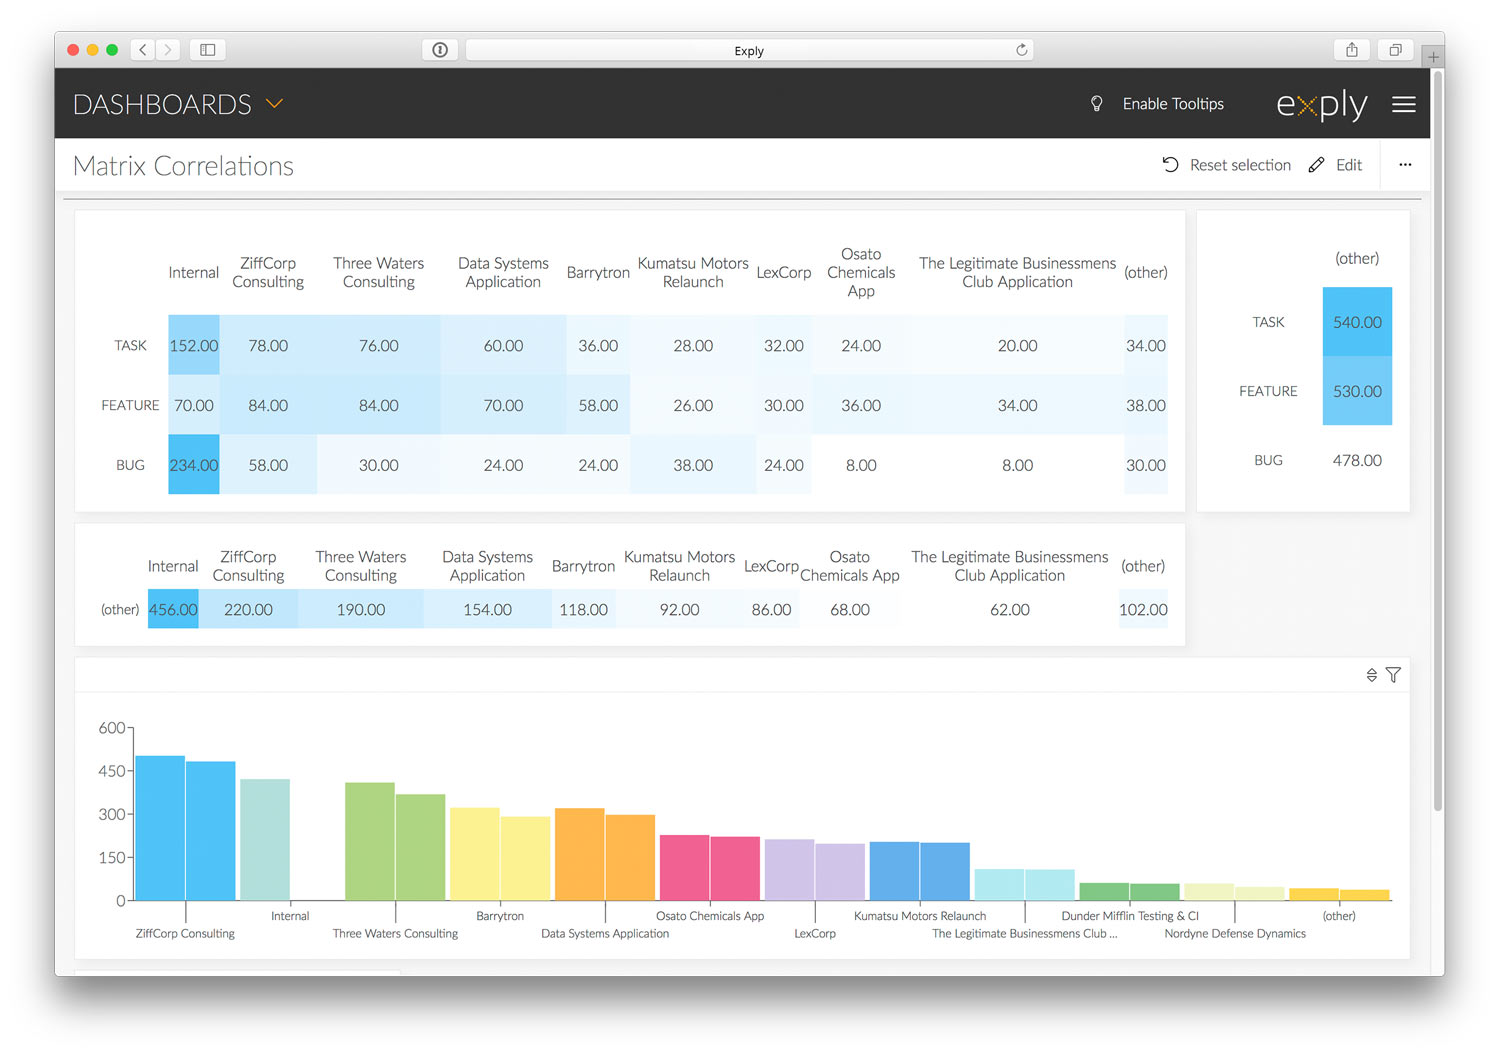Click the Enable Tooltips lightbulb icon
The image size is (1500, 1054).
coord(1097,104)
